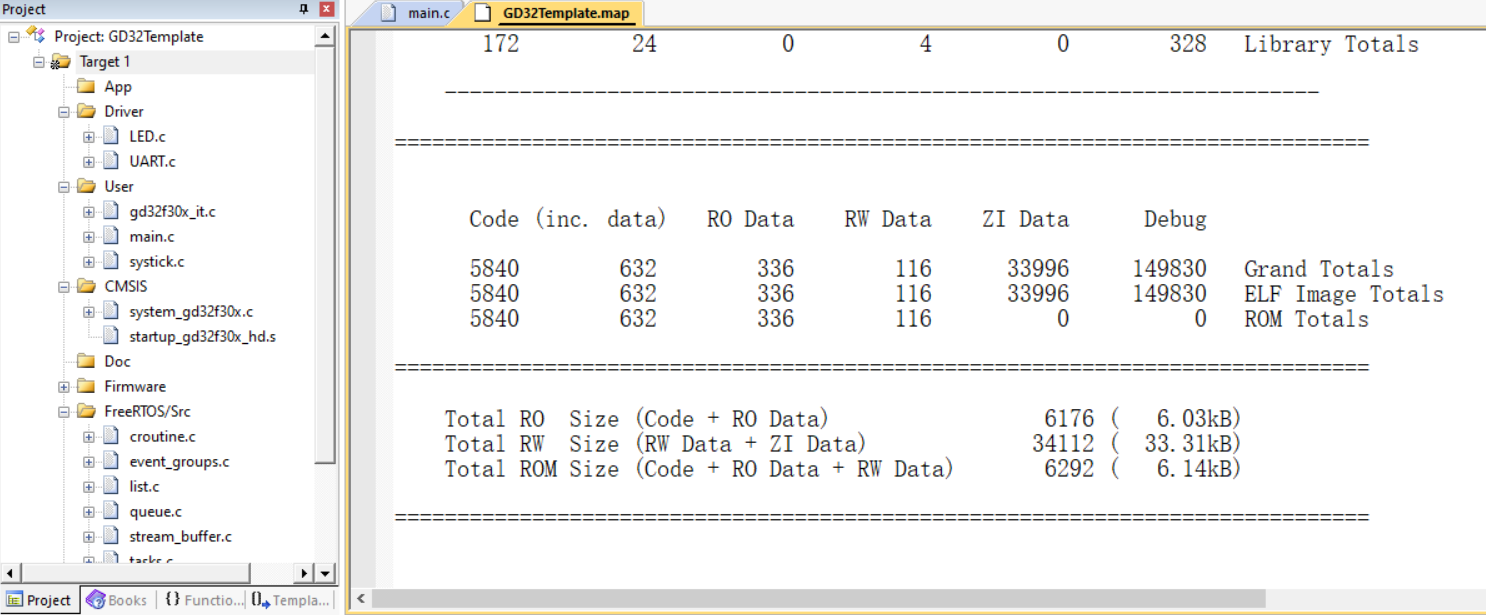Image resolution: width=1486 pixels, height=615 pixels.
Task: Collapse the Project: GD32Template root node
Action: click(x=14, y=36)
